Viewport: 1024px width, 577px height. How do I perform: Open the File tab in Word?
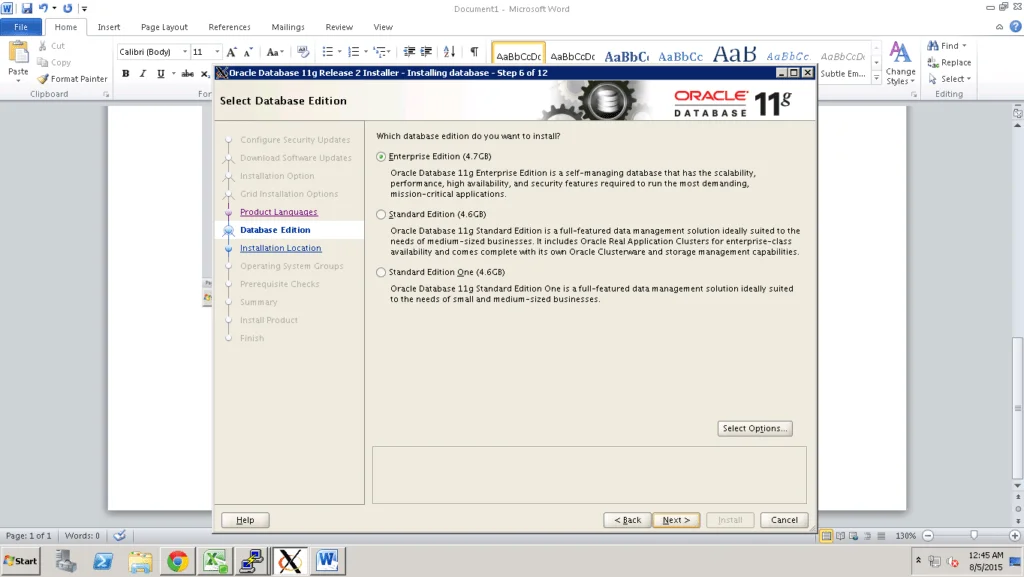click(21, 27)
